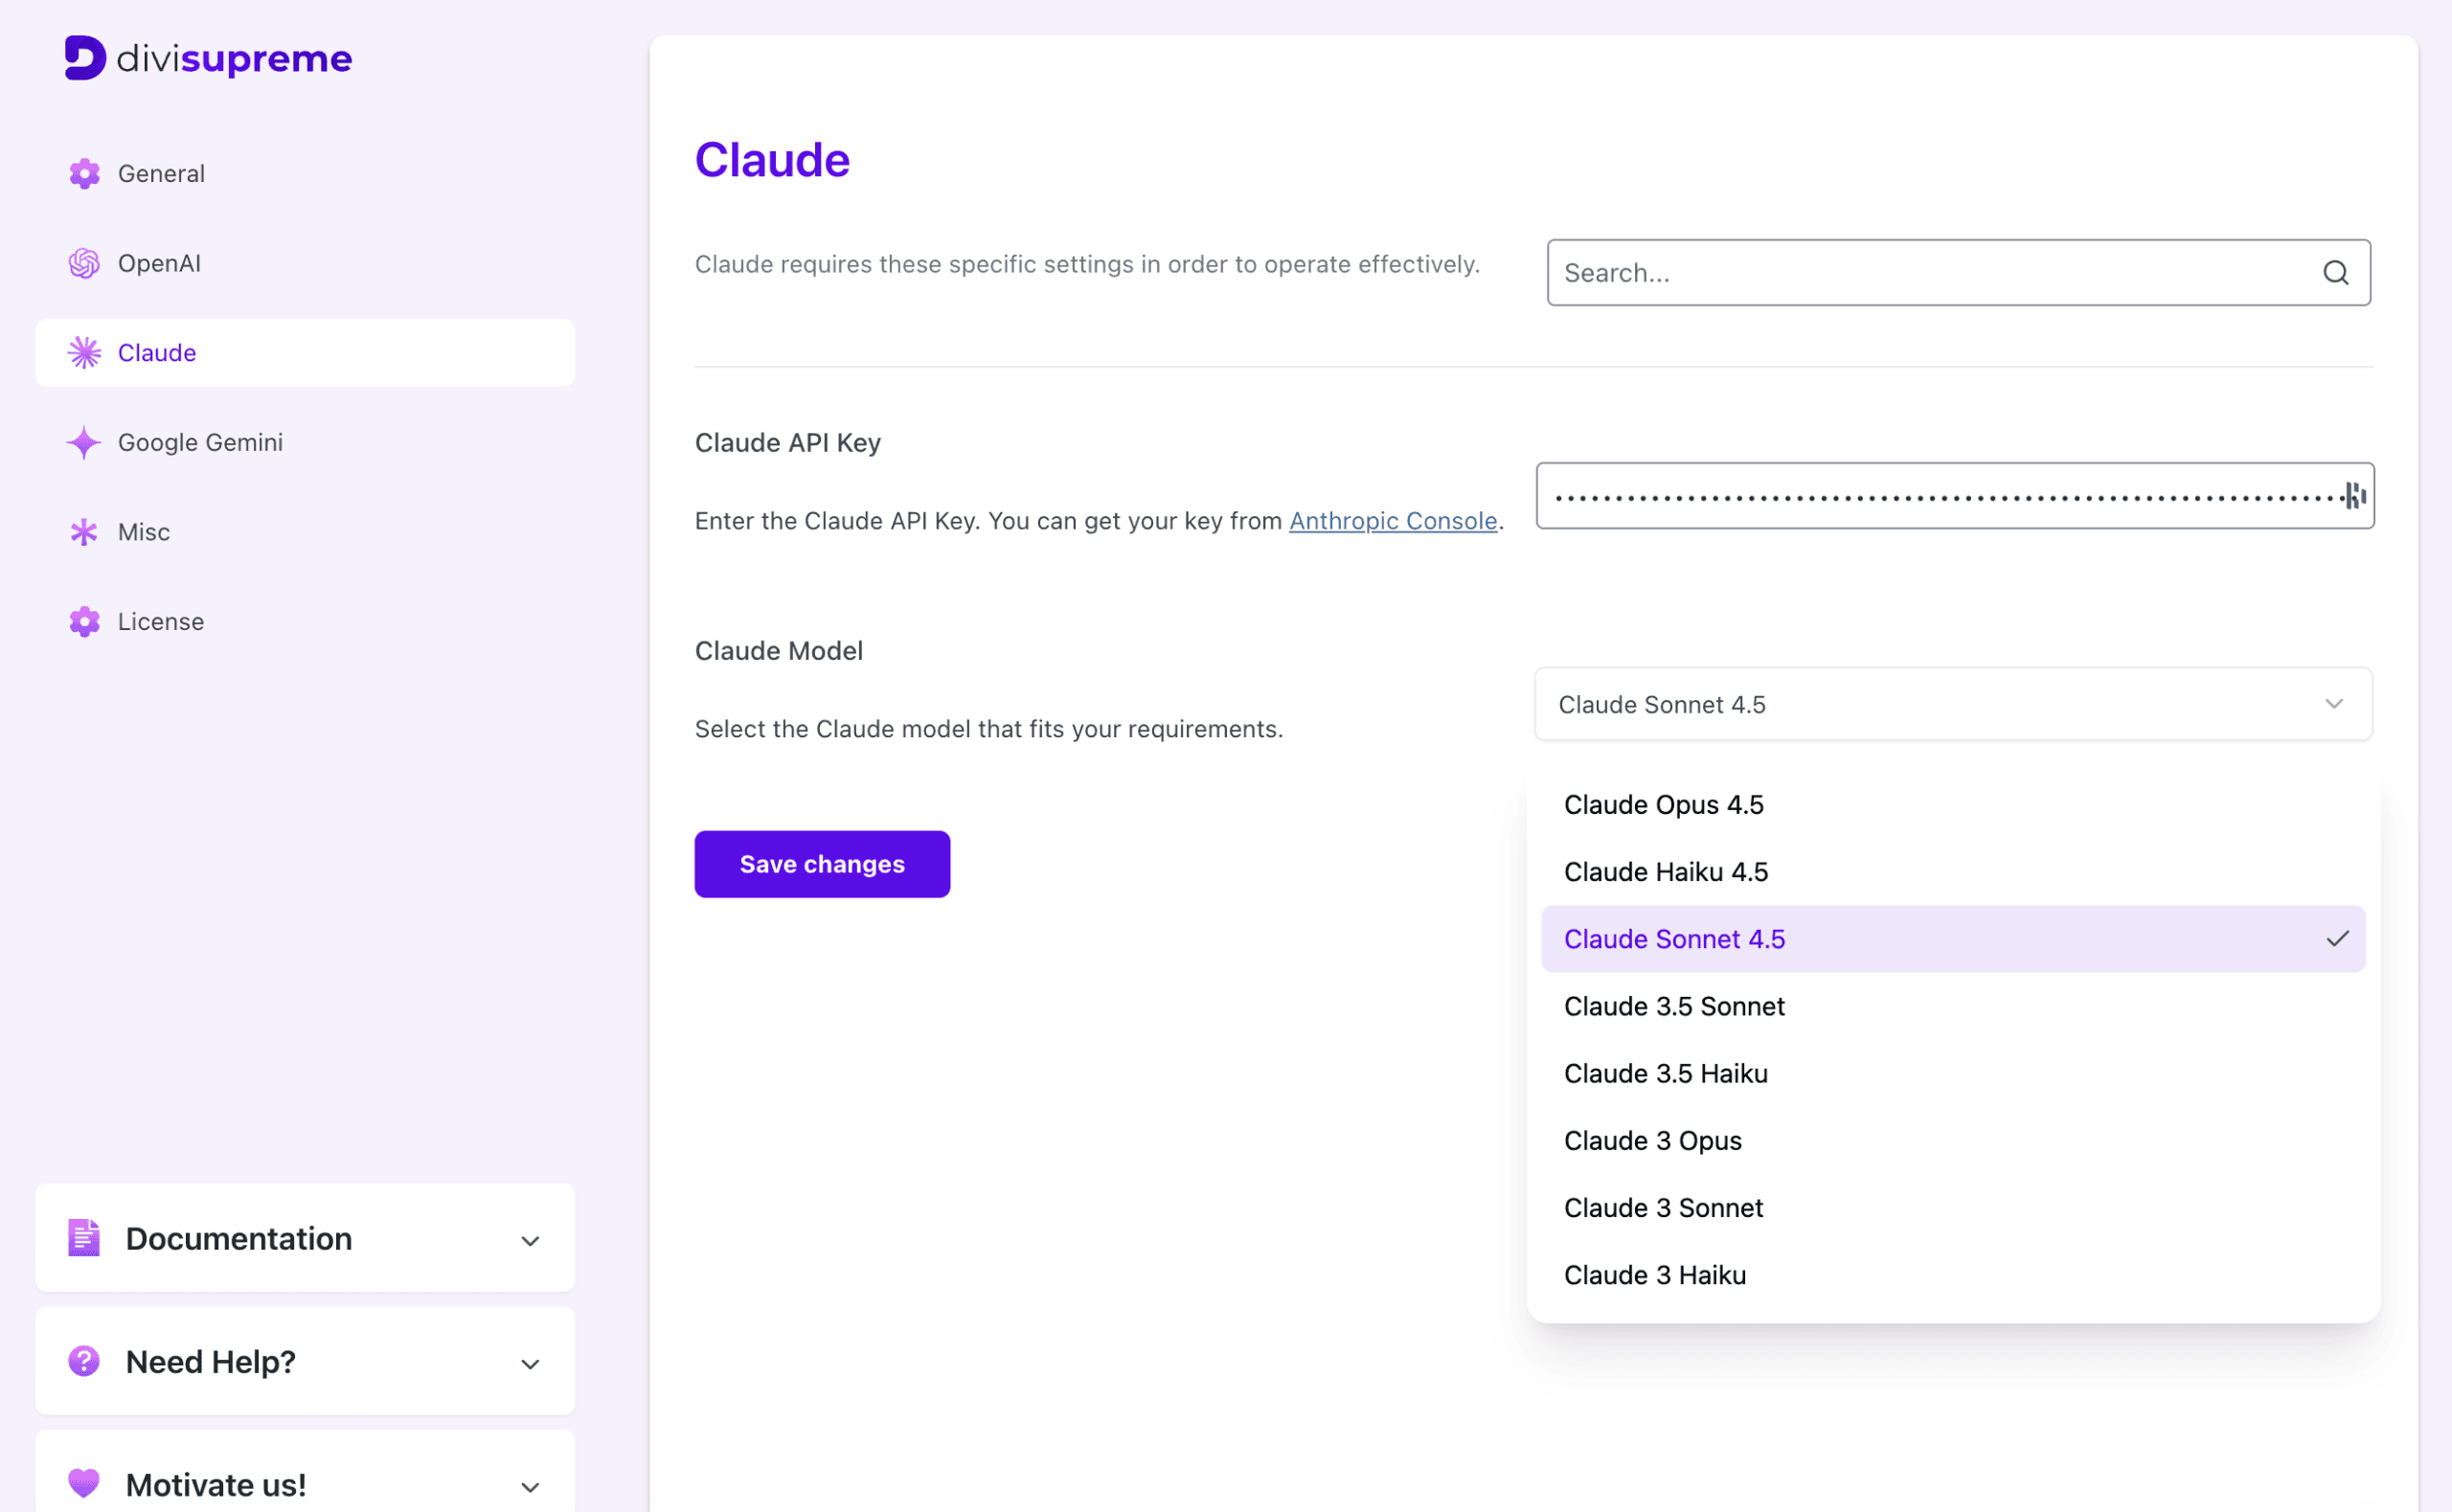This screenshot has height=1512, width=2452.
Task: Click the divisupreme logo icon
Action: 85,58
